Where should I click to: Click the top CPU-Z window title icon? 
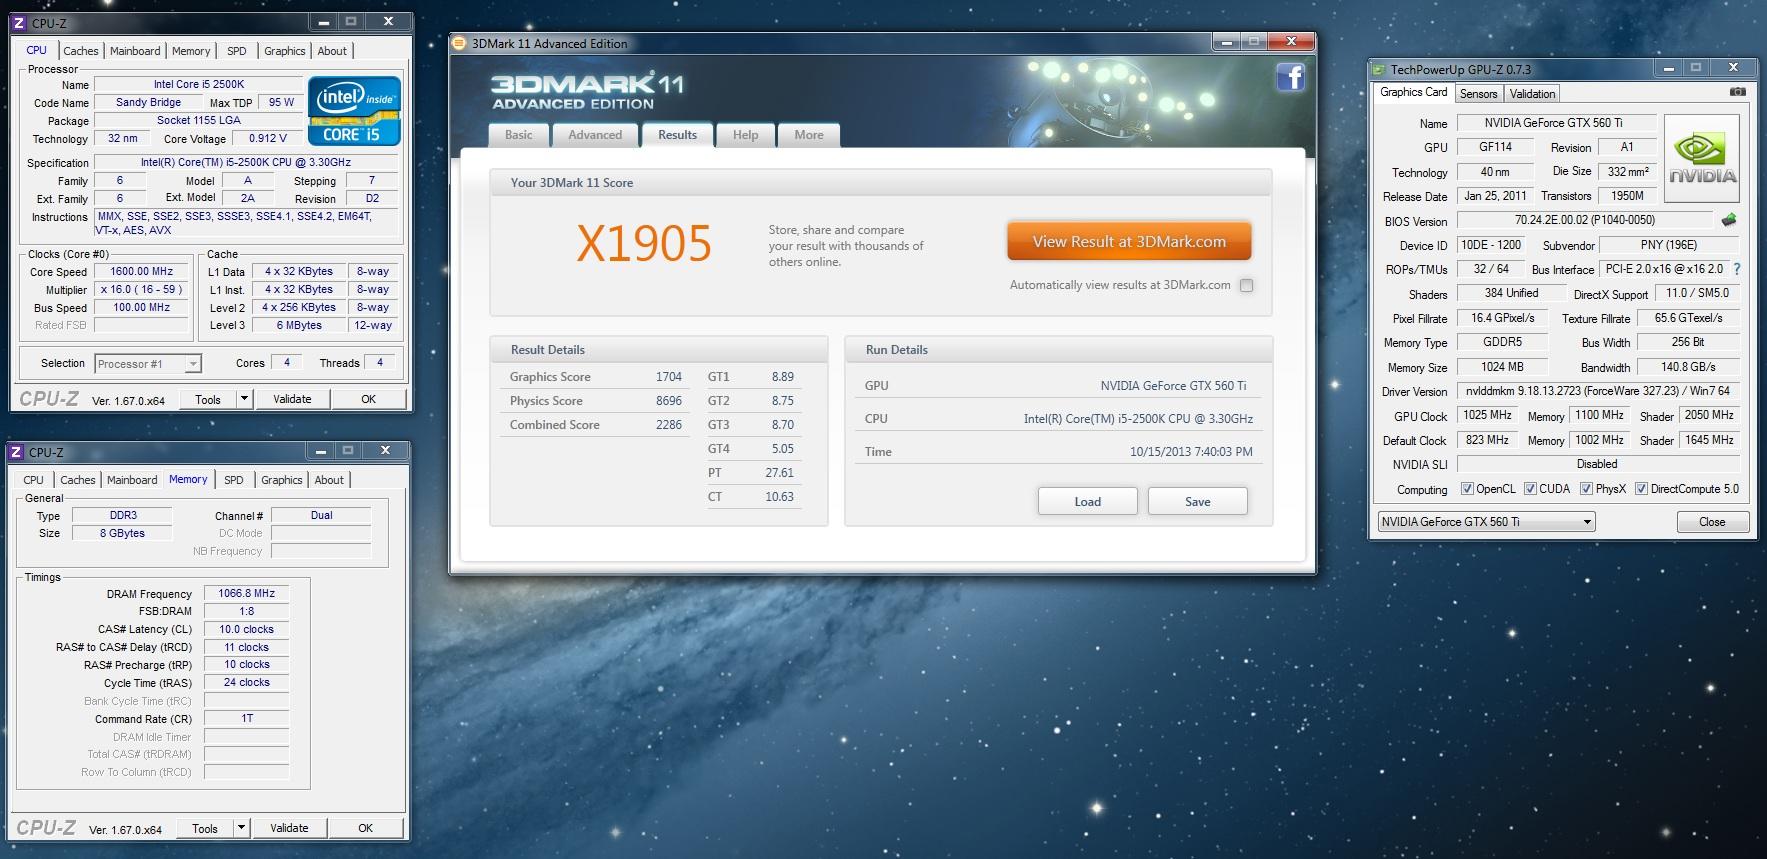point(21,23)
